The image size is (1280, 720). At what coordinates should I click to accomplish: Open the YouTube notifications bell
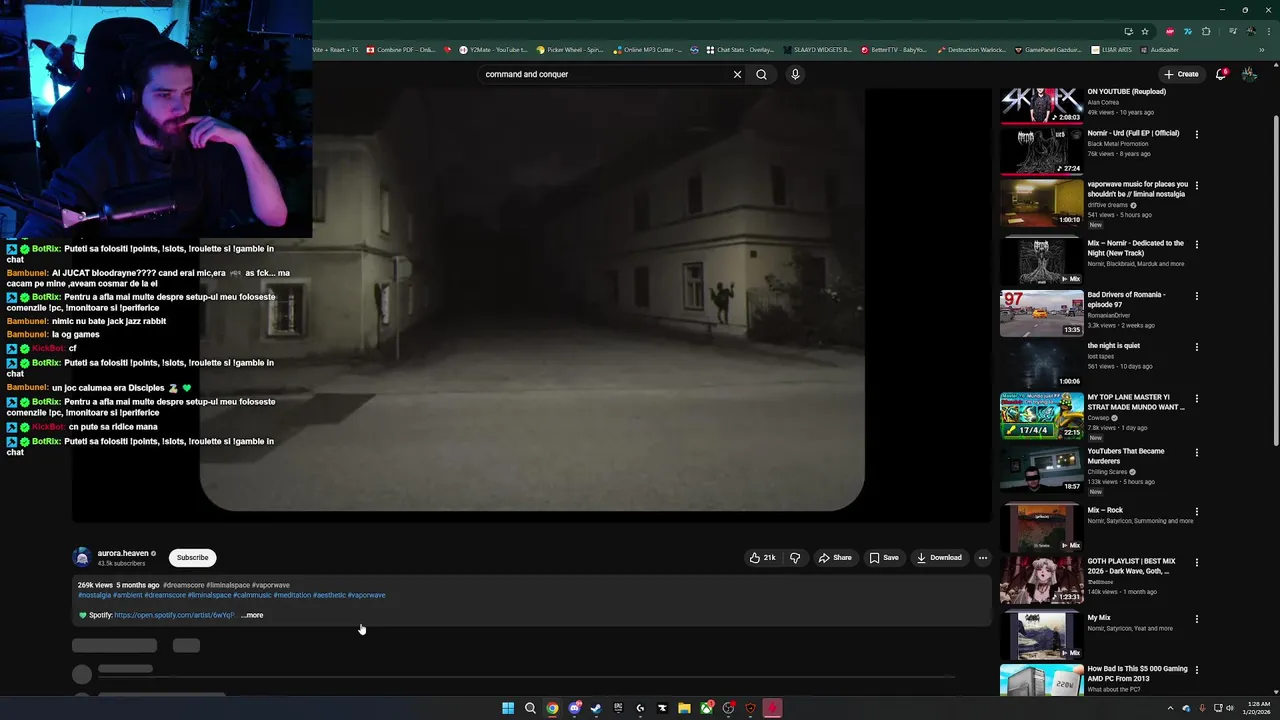[1221, 74]
